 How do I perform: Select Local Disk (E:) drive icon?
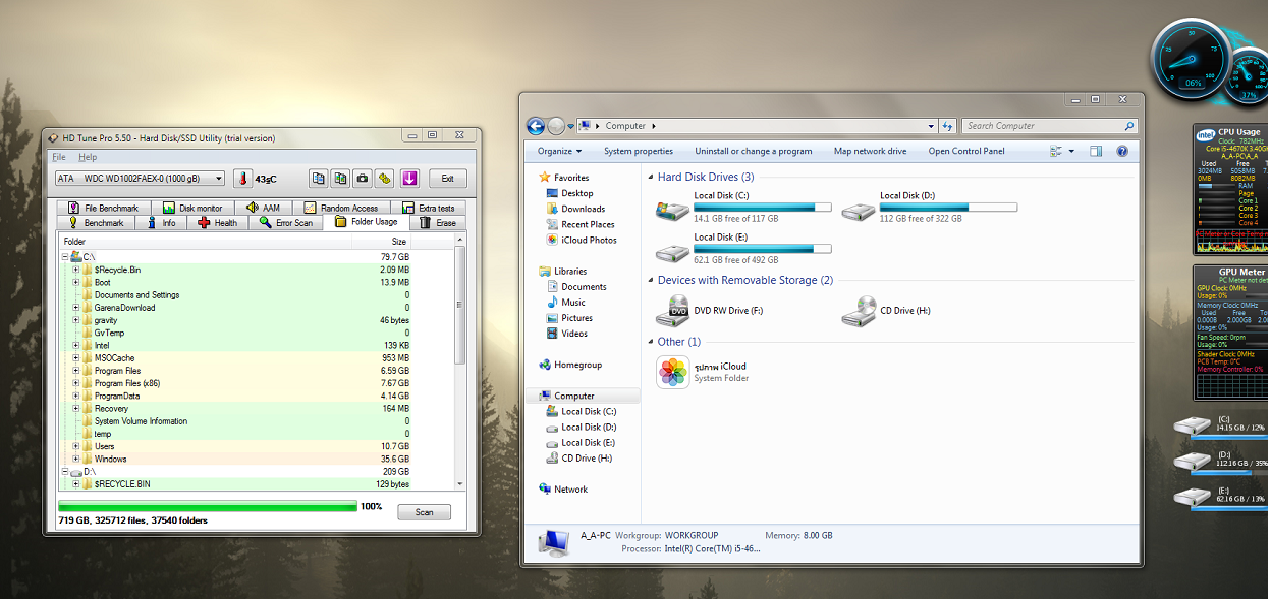pyautogui.click(x=671, y=251)
